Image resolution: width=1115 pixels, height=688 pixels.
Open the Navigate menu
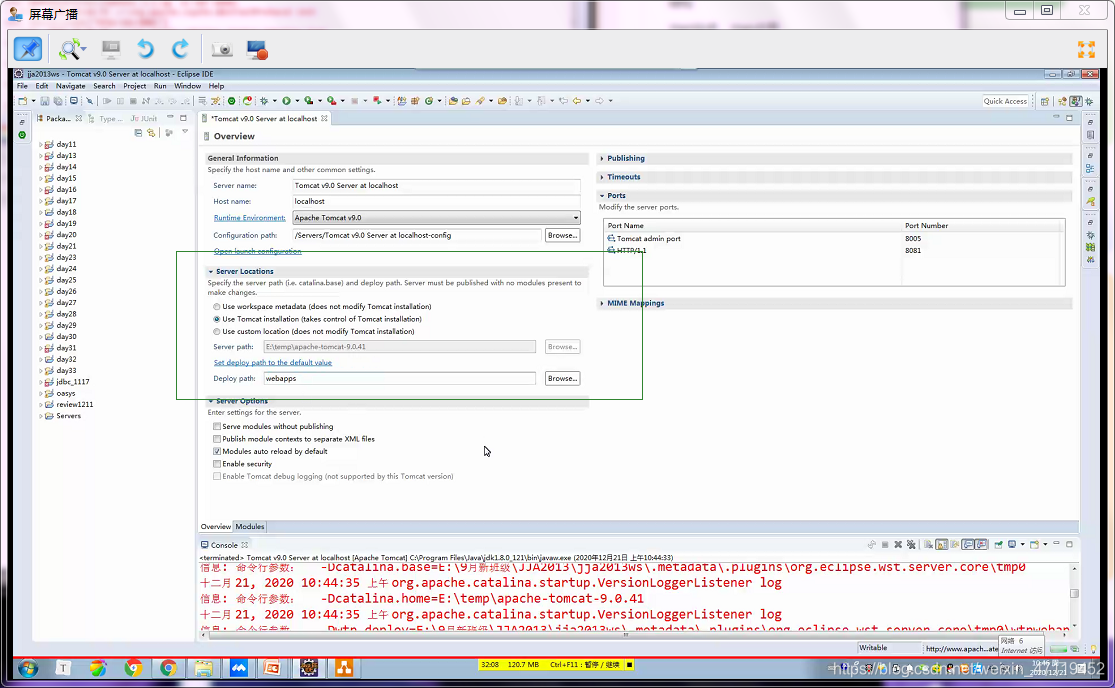pos(70,86)
